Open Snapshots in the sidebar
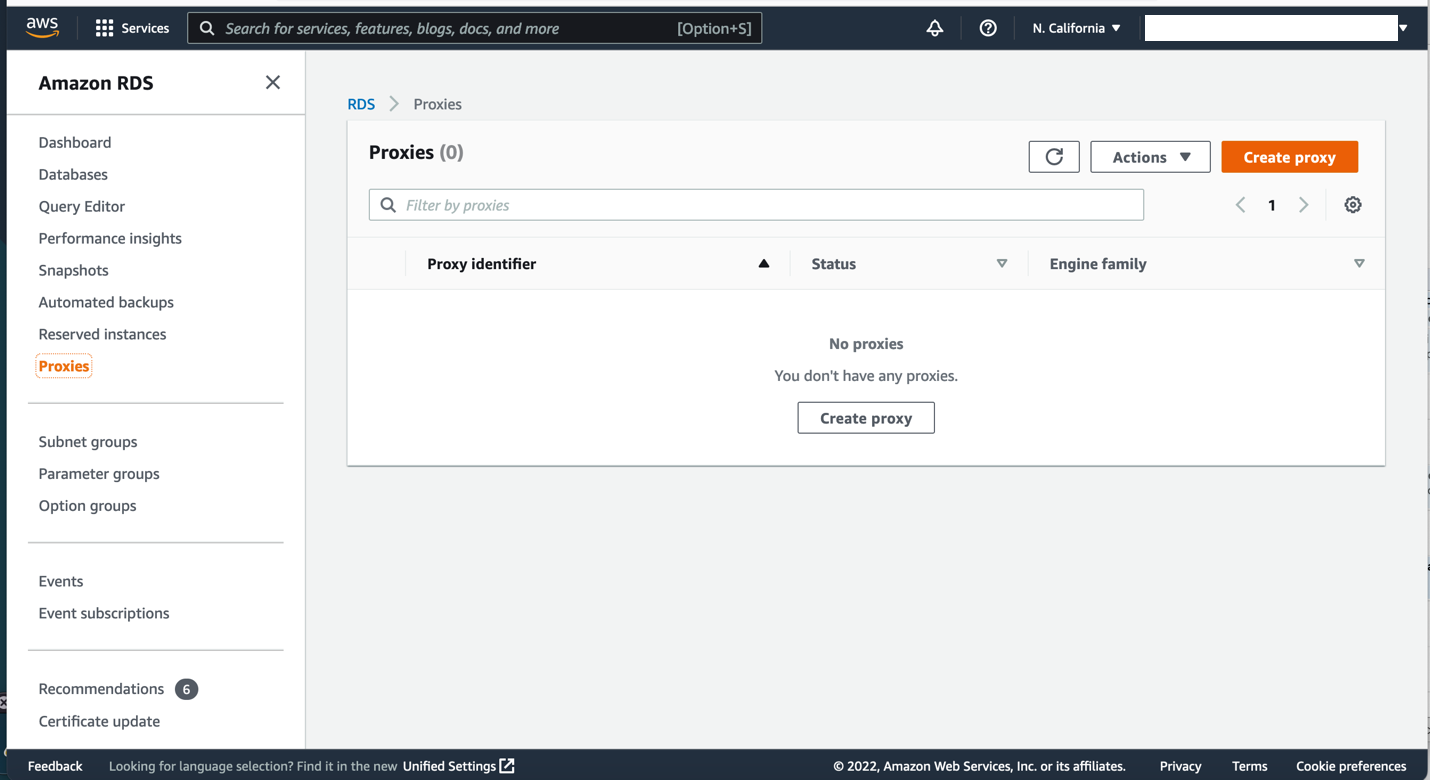The height and width of the screenshot is (780, 1430). point(74,270)
